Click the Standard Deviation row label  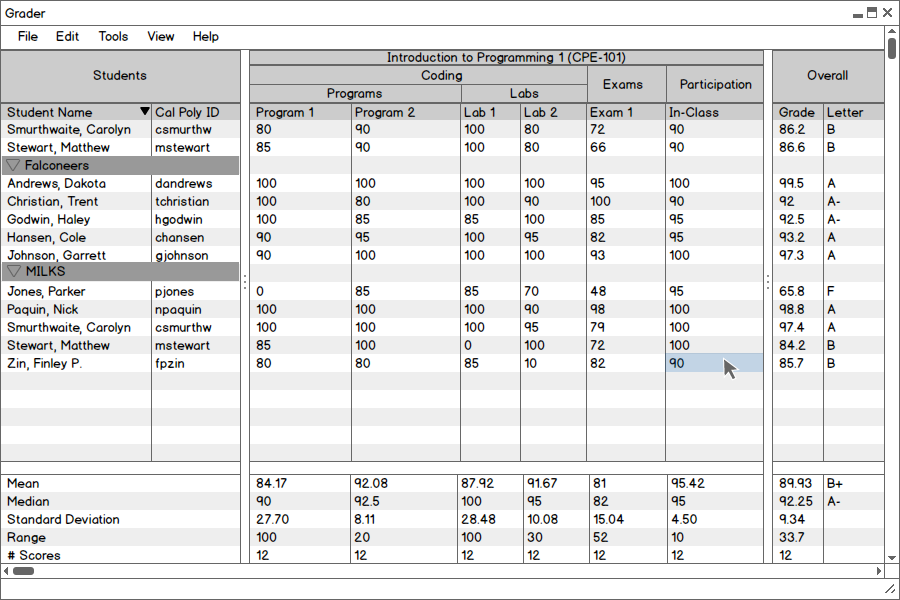click(63, 520)
